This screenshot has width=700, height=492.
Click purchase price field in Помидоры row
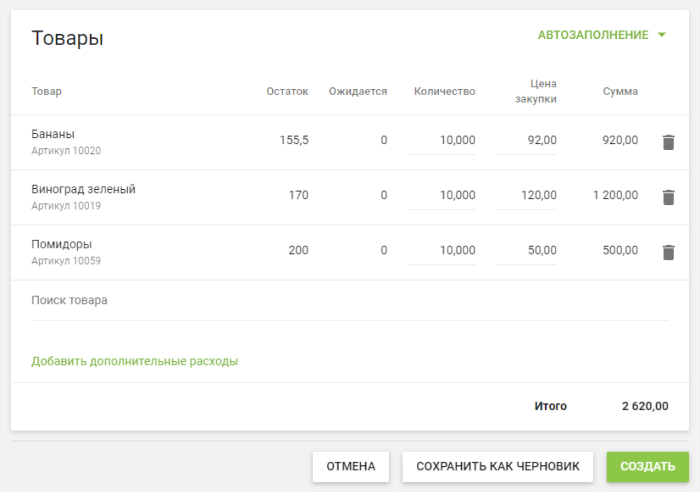(x=526, y=251)
